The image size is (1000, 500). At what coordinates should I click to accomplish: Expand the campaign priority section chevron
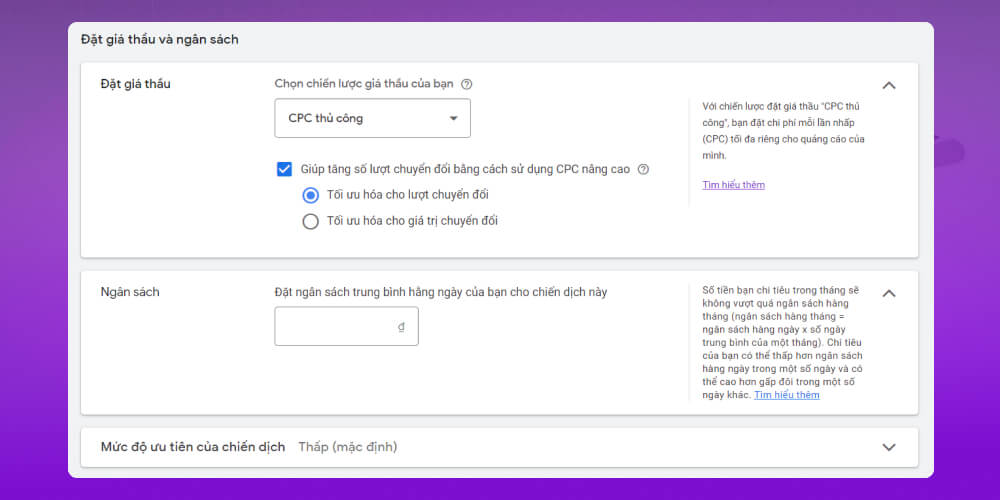click(888, 447)
